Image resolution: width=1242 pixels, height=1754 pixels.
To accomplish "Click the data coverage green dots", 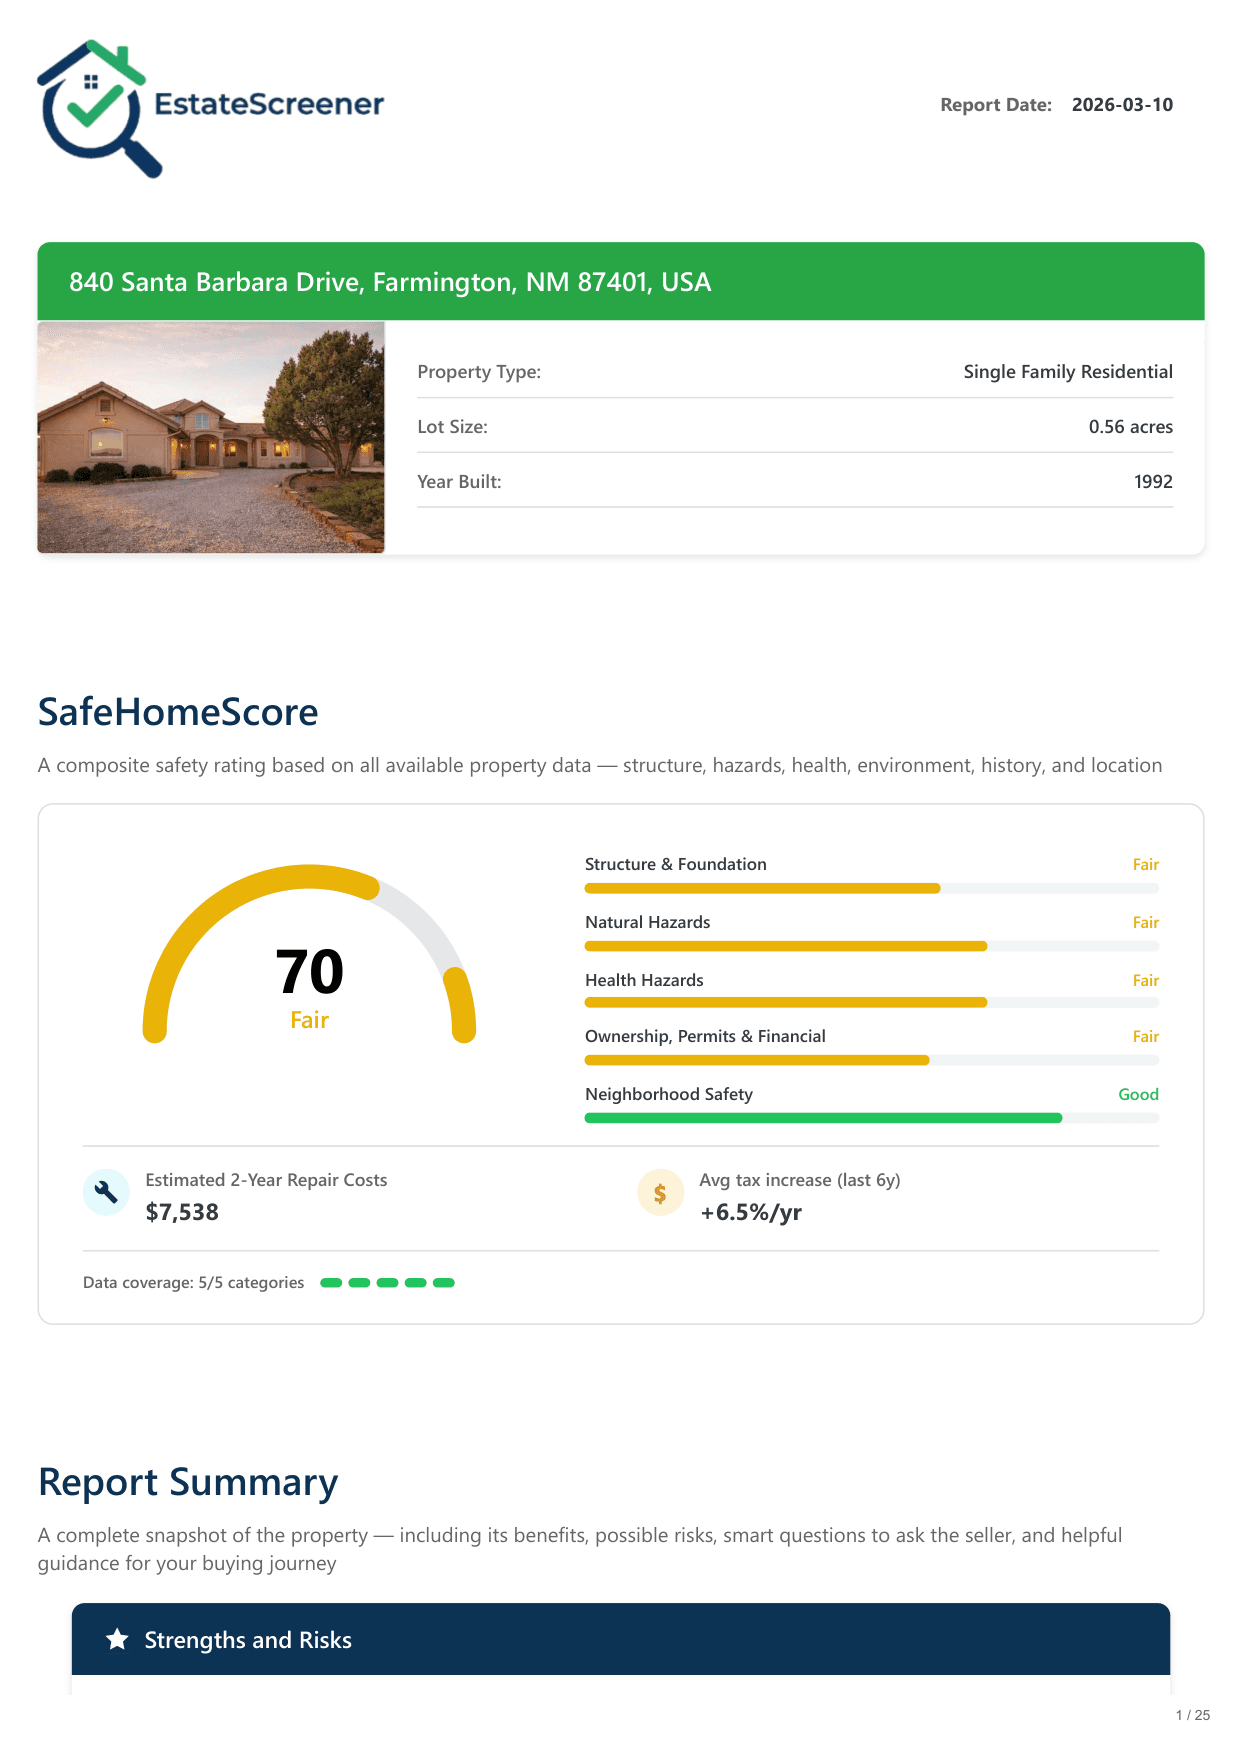I will (x=388, y=1283).
